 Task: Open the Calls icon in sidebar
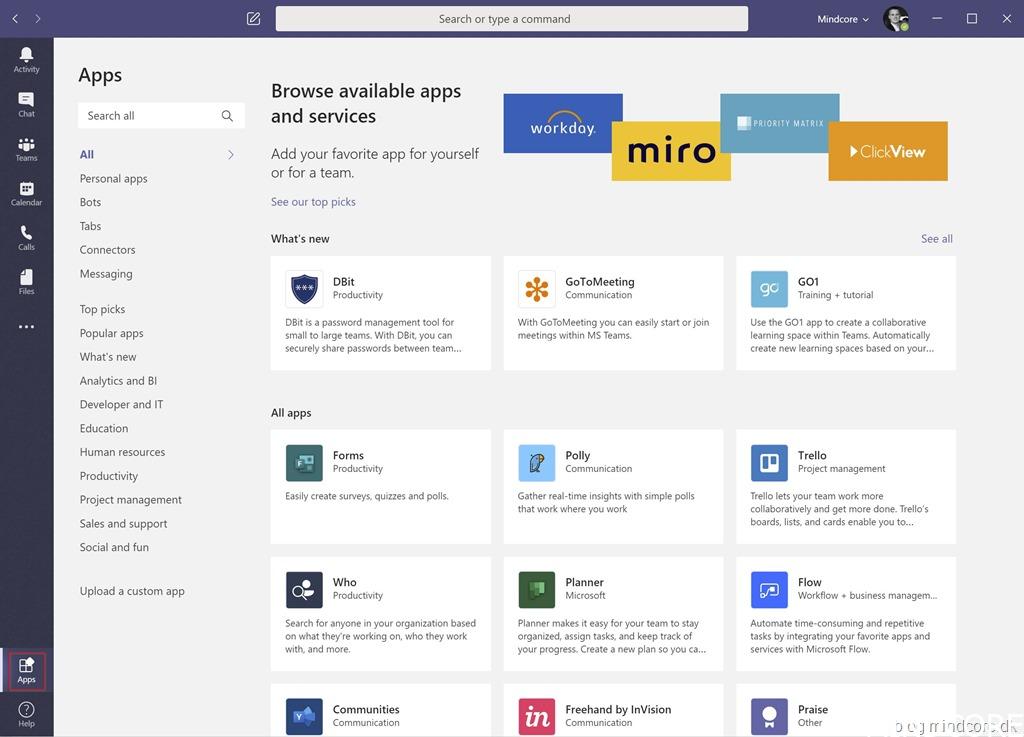pos(26,237)
